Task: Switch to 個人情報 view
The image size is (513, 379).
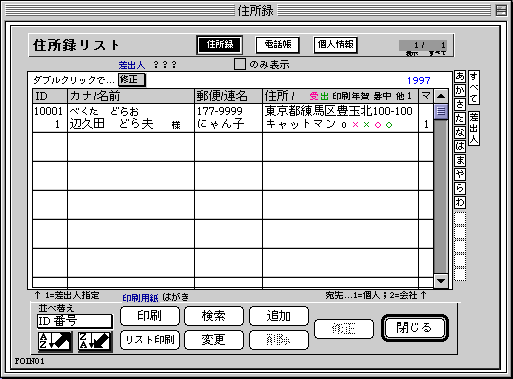Action: [x=335, y=45]
